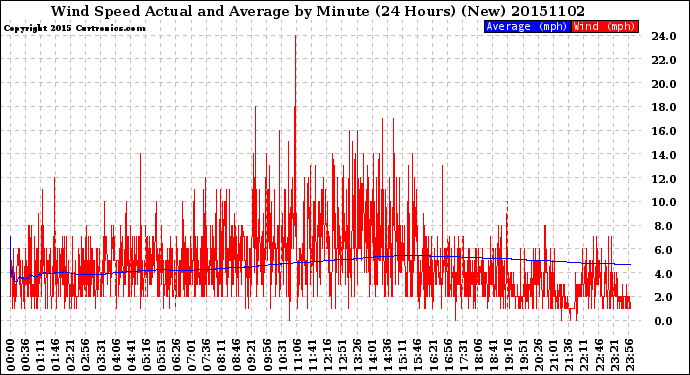Click the 13:26 time label
Viewport: 690px width, 375px height.
(357, 355)
